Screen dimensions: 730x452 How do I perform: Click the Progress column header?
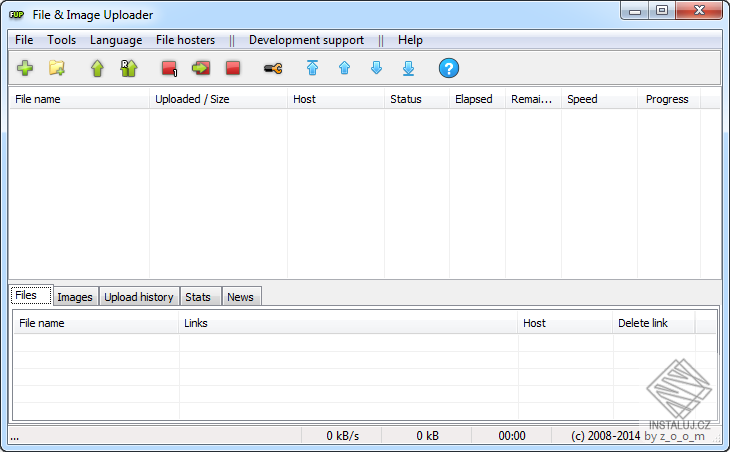669,99
